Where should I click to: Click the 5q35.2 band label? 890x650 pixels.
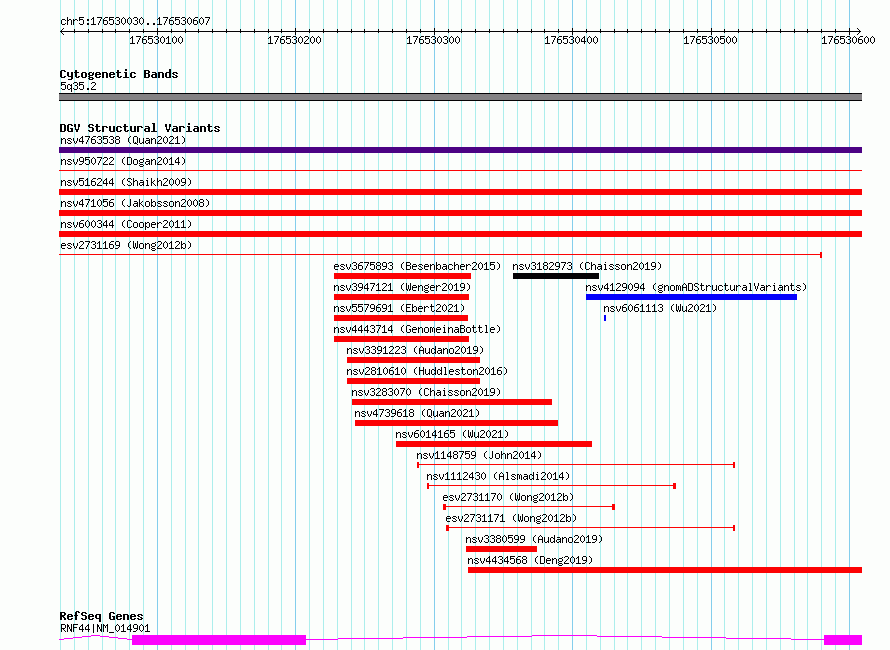pyautogui.click(x=78, y=86)
